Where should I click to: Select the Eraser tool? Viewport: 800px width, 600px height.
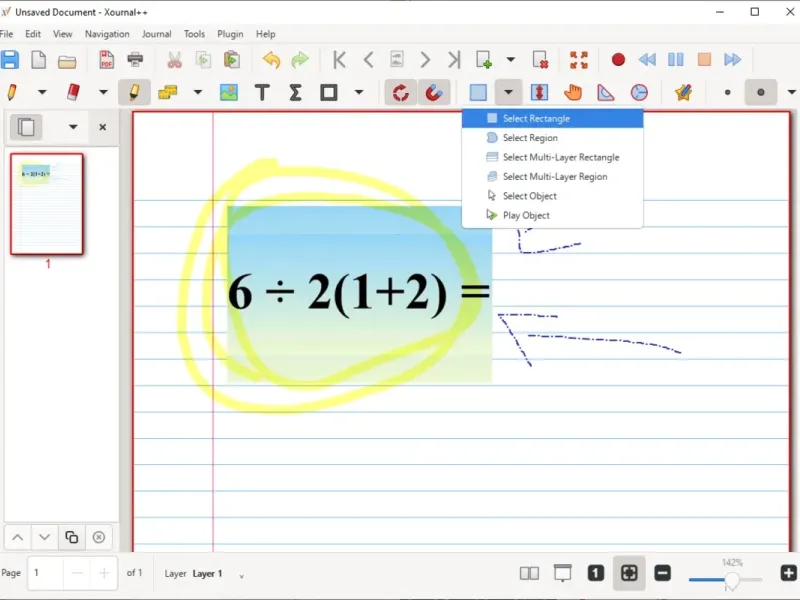(x=73, y=92)
